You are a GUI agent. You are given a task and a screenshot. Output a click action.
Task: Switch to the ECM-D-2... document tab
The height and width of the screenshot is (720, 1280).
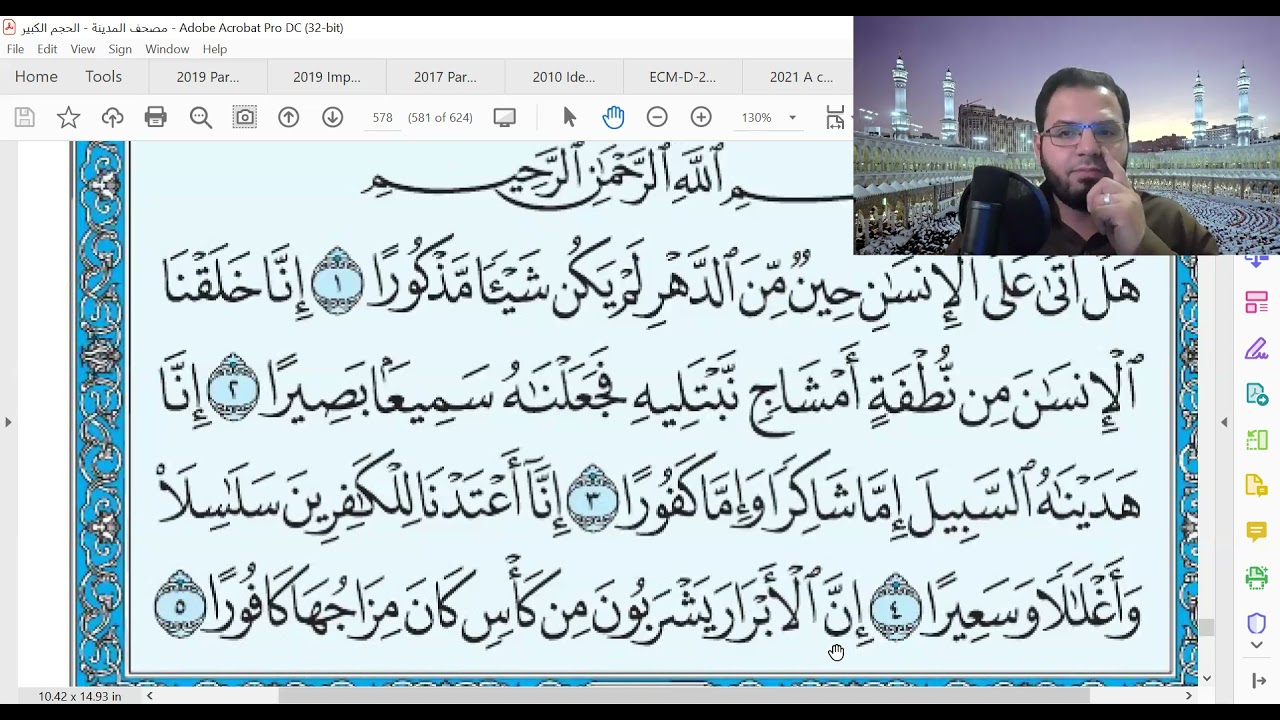click(x=682, y=77)
